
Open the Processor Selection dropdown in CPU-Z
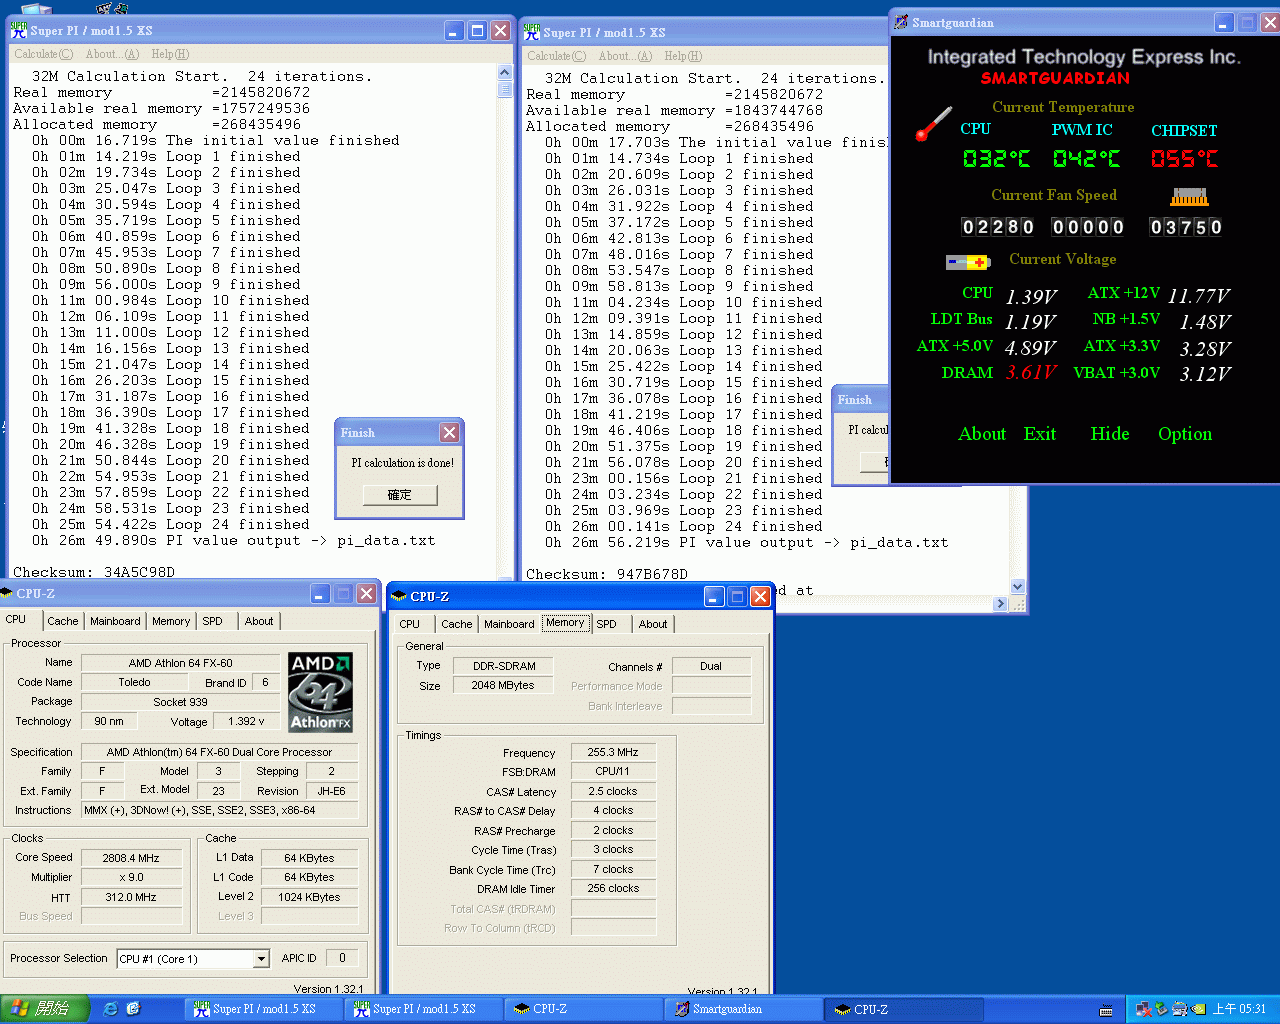(x=261, y=959)
